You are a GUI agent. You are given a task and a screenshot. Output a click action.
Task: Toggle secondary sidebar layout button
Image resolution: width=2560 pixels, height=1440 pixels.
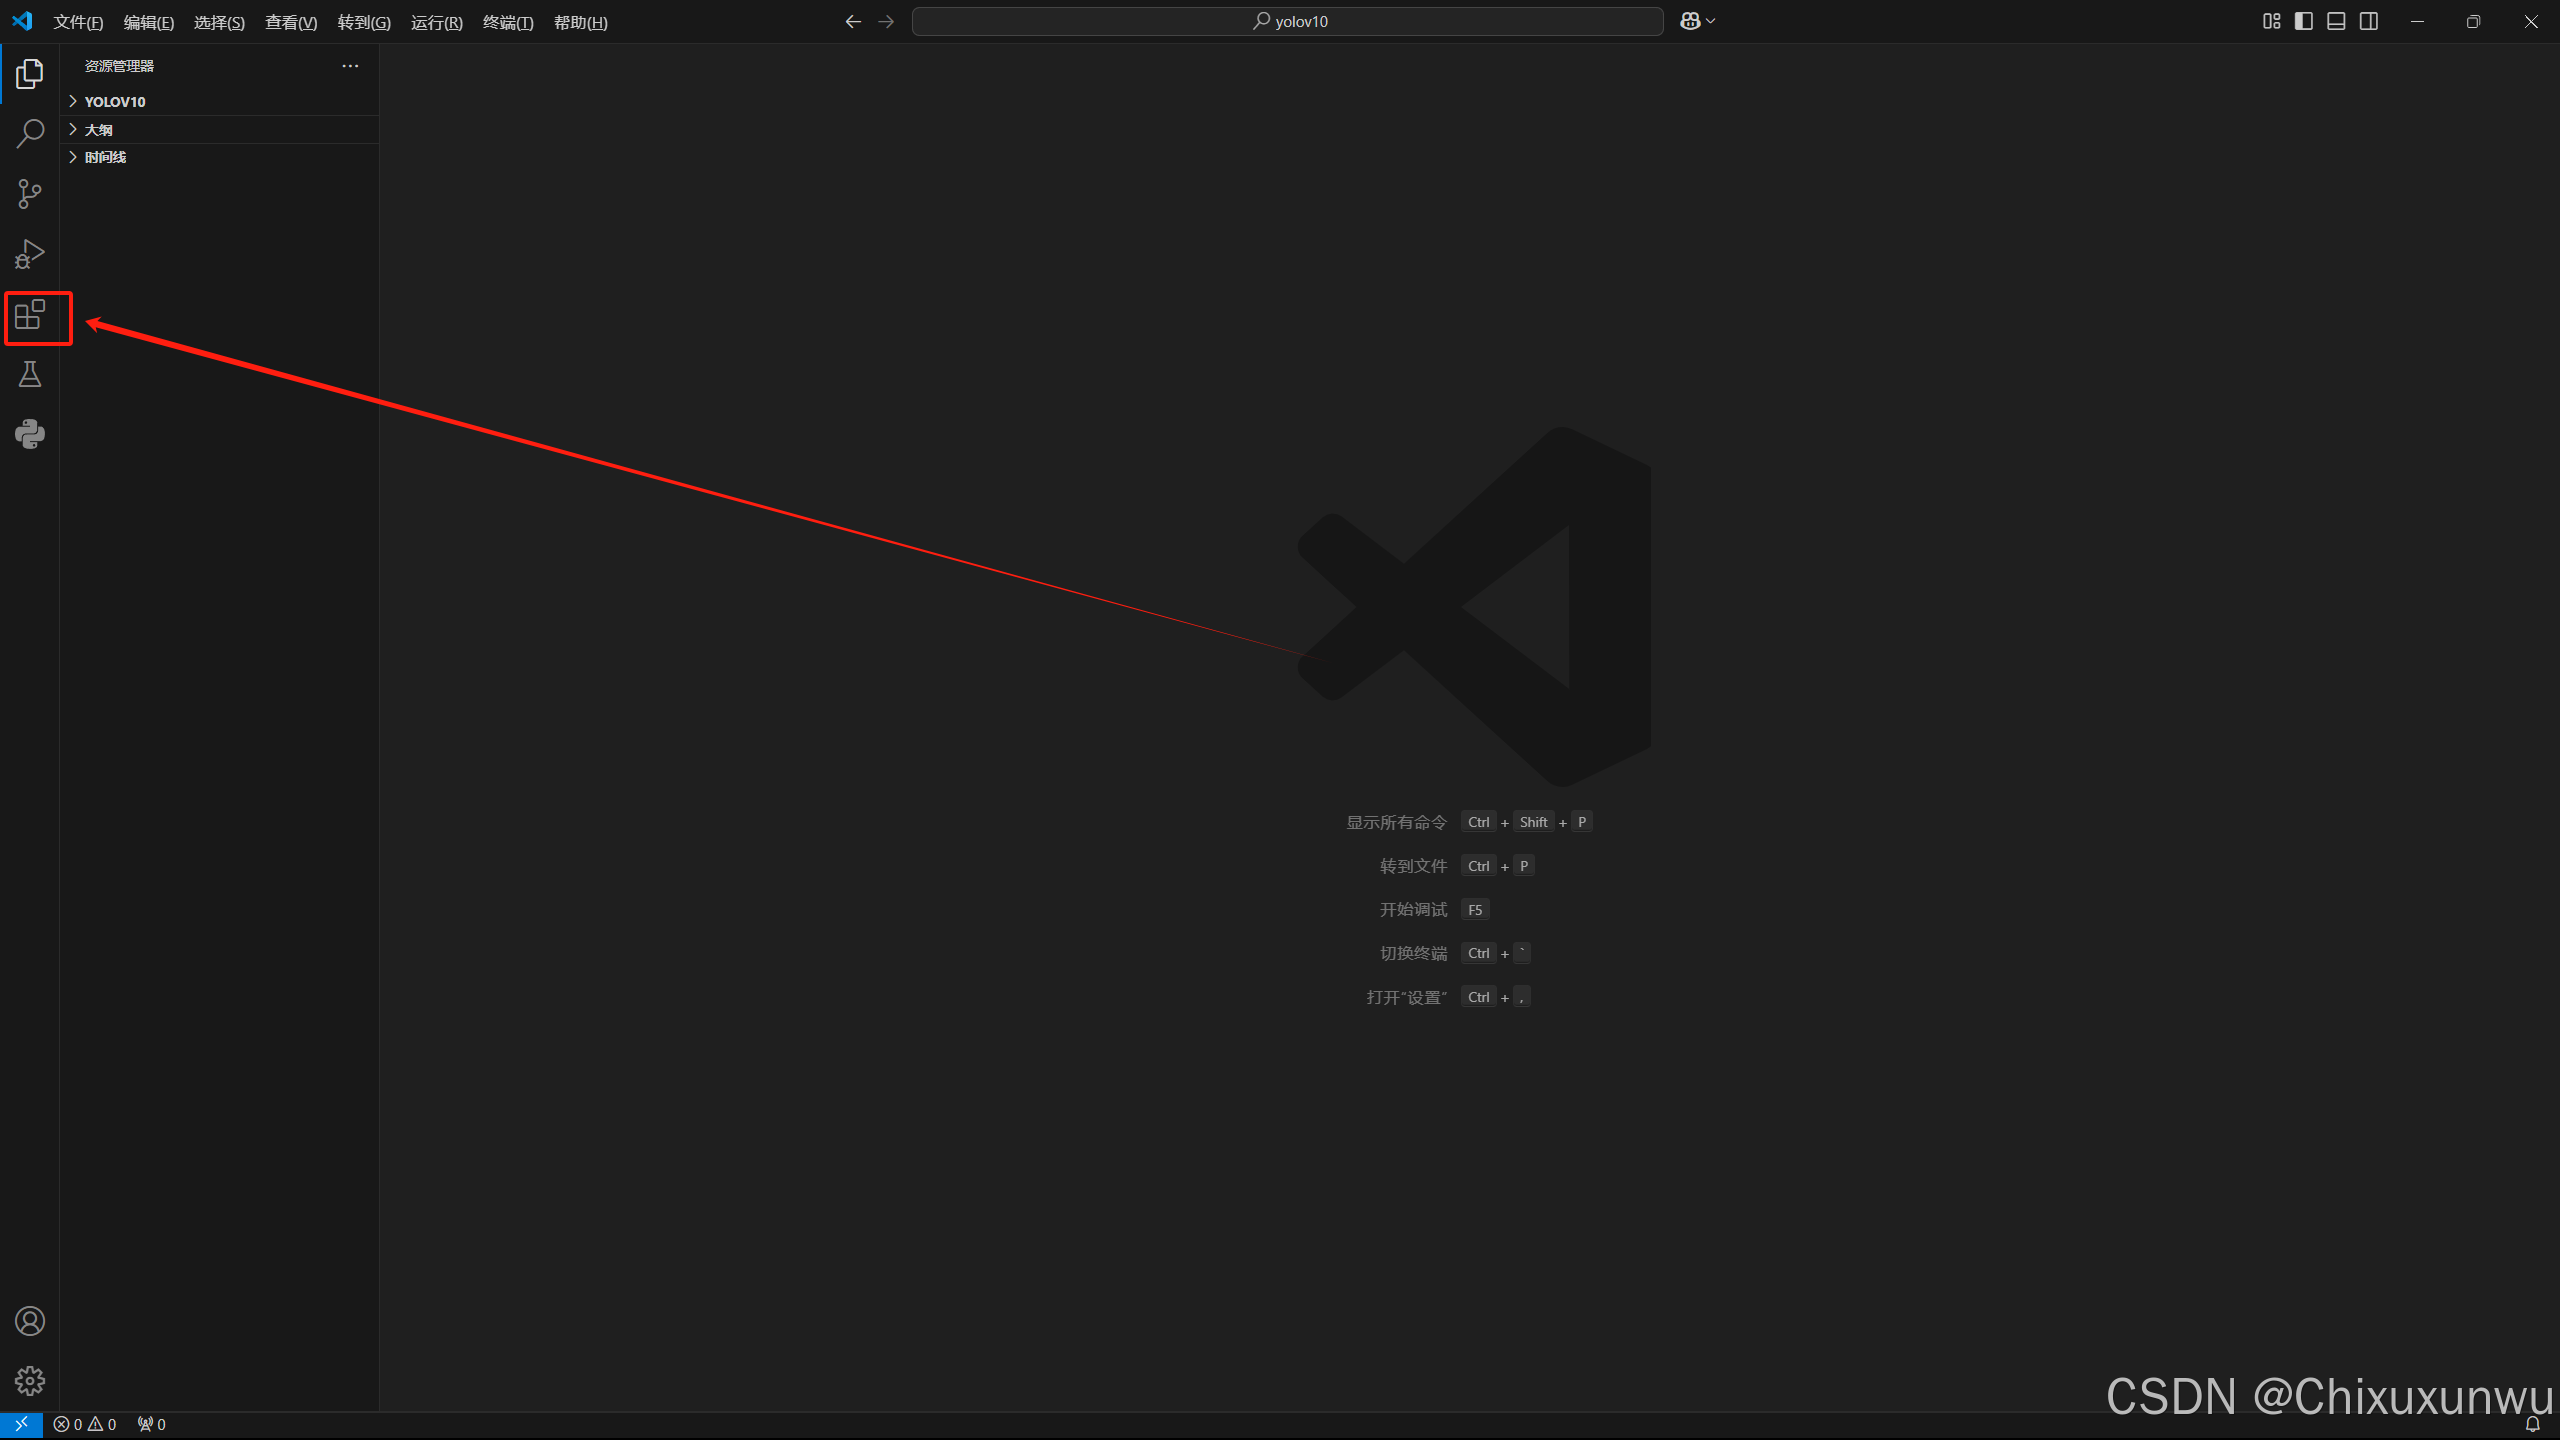point(2369,21)
